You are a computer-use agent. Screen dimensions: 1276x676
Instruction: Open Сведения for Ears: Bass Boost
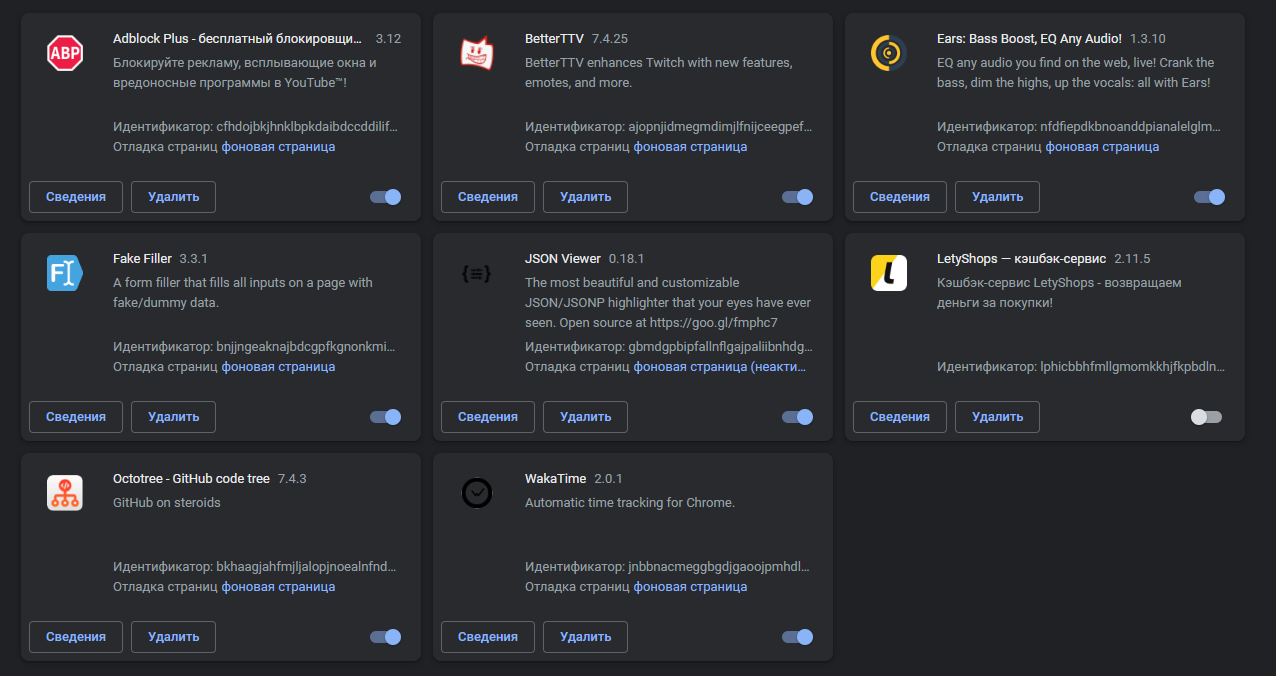pos(899,197)
